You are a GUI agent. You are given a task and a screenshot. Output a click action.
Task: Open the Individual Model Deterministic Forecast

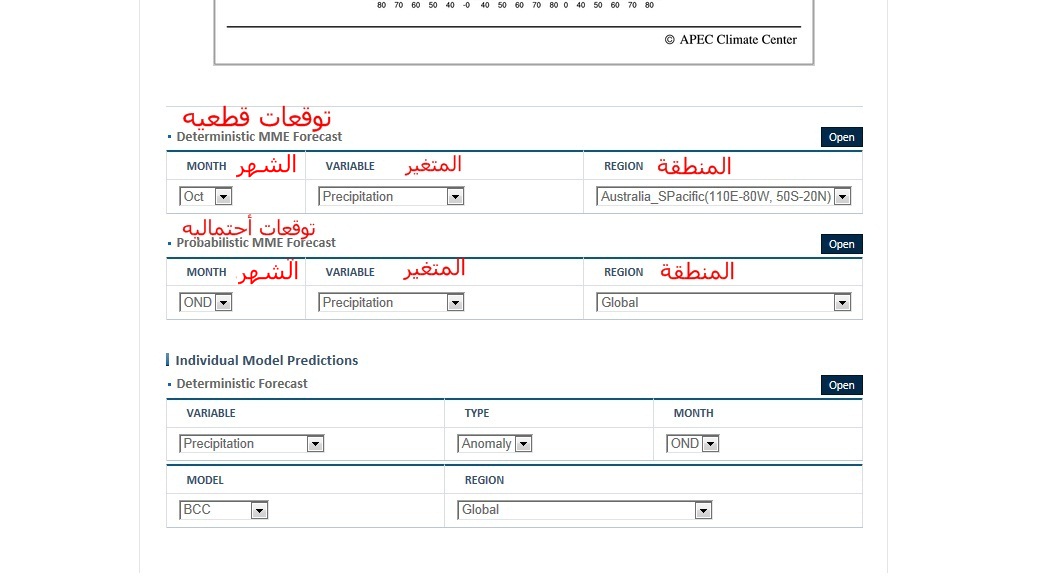point(841,385)
